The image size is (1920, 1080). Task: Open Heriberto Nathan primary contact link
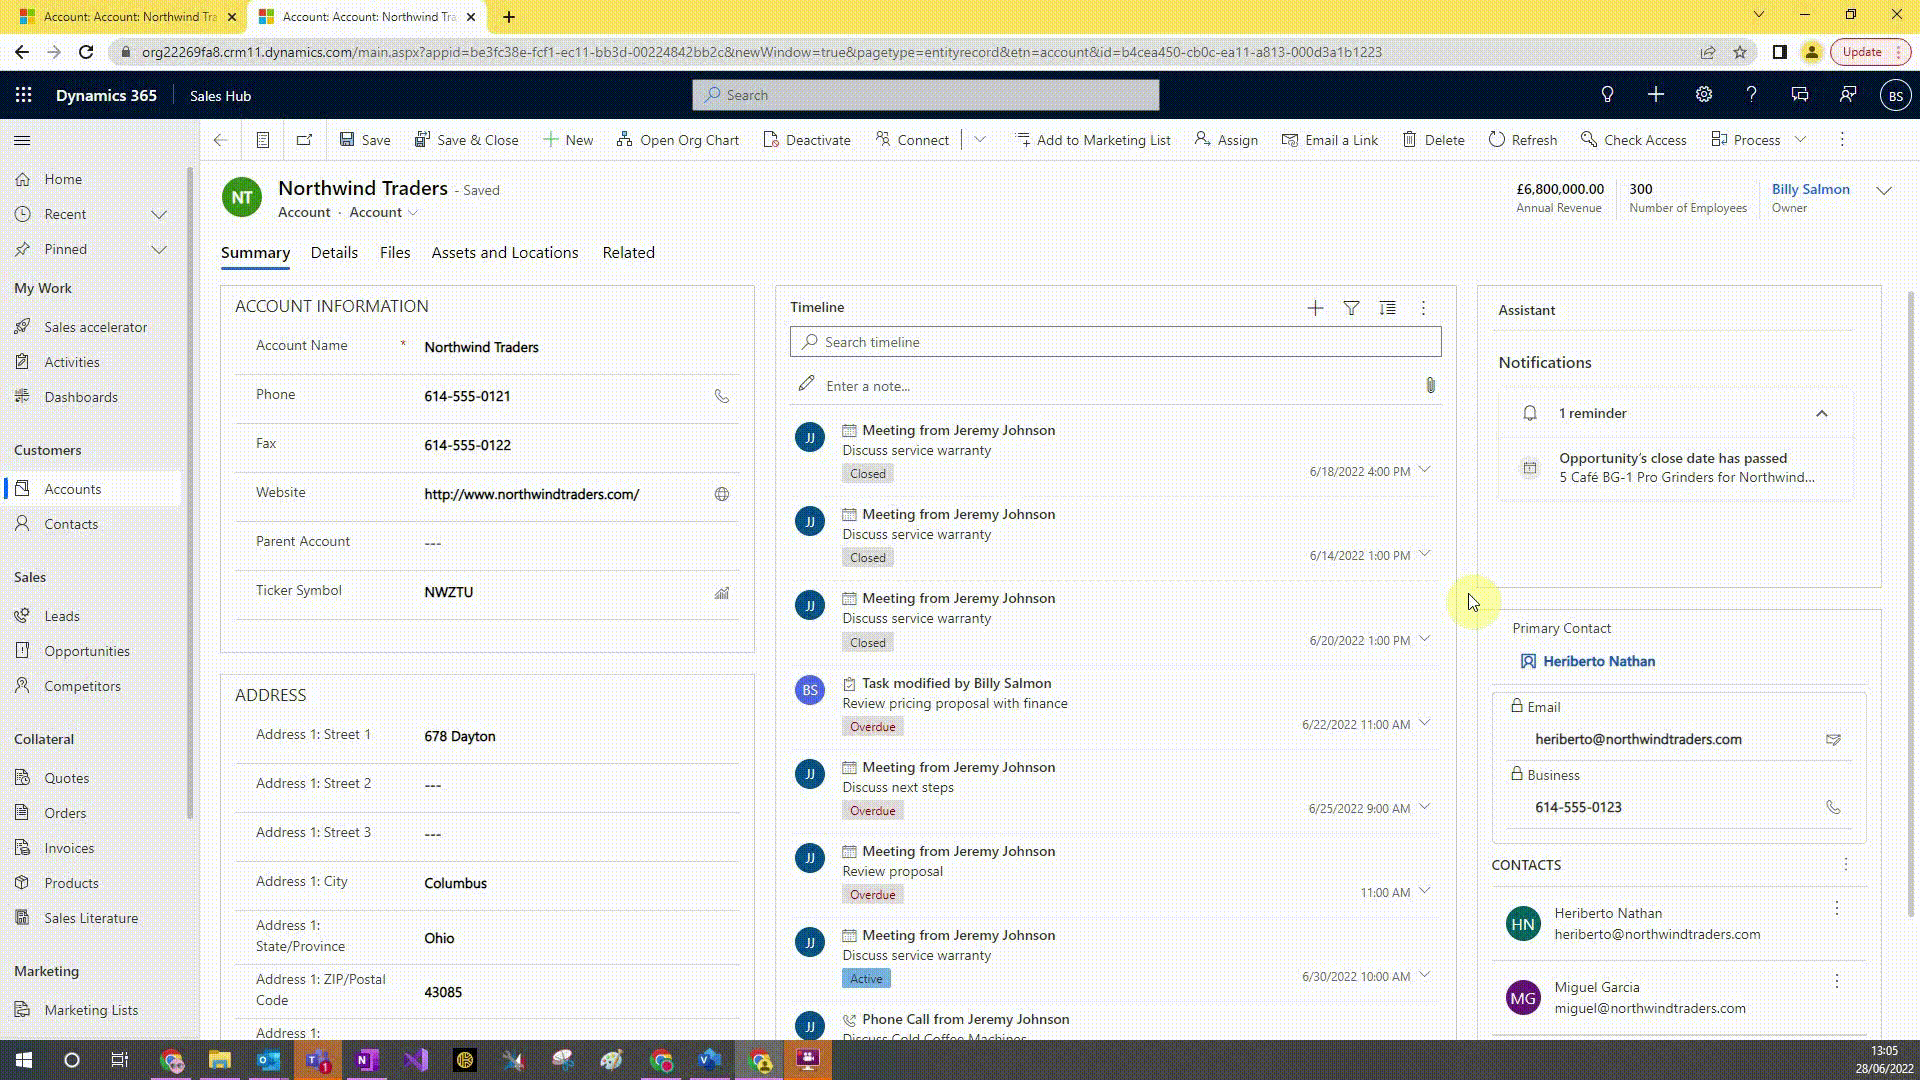1598,661
